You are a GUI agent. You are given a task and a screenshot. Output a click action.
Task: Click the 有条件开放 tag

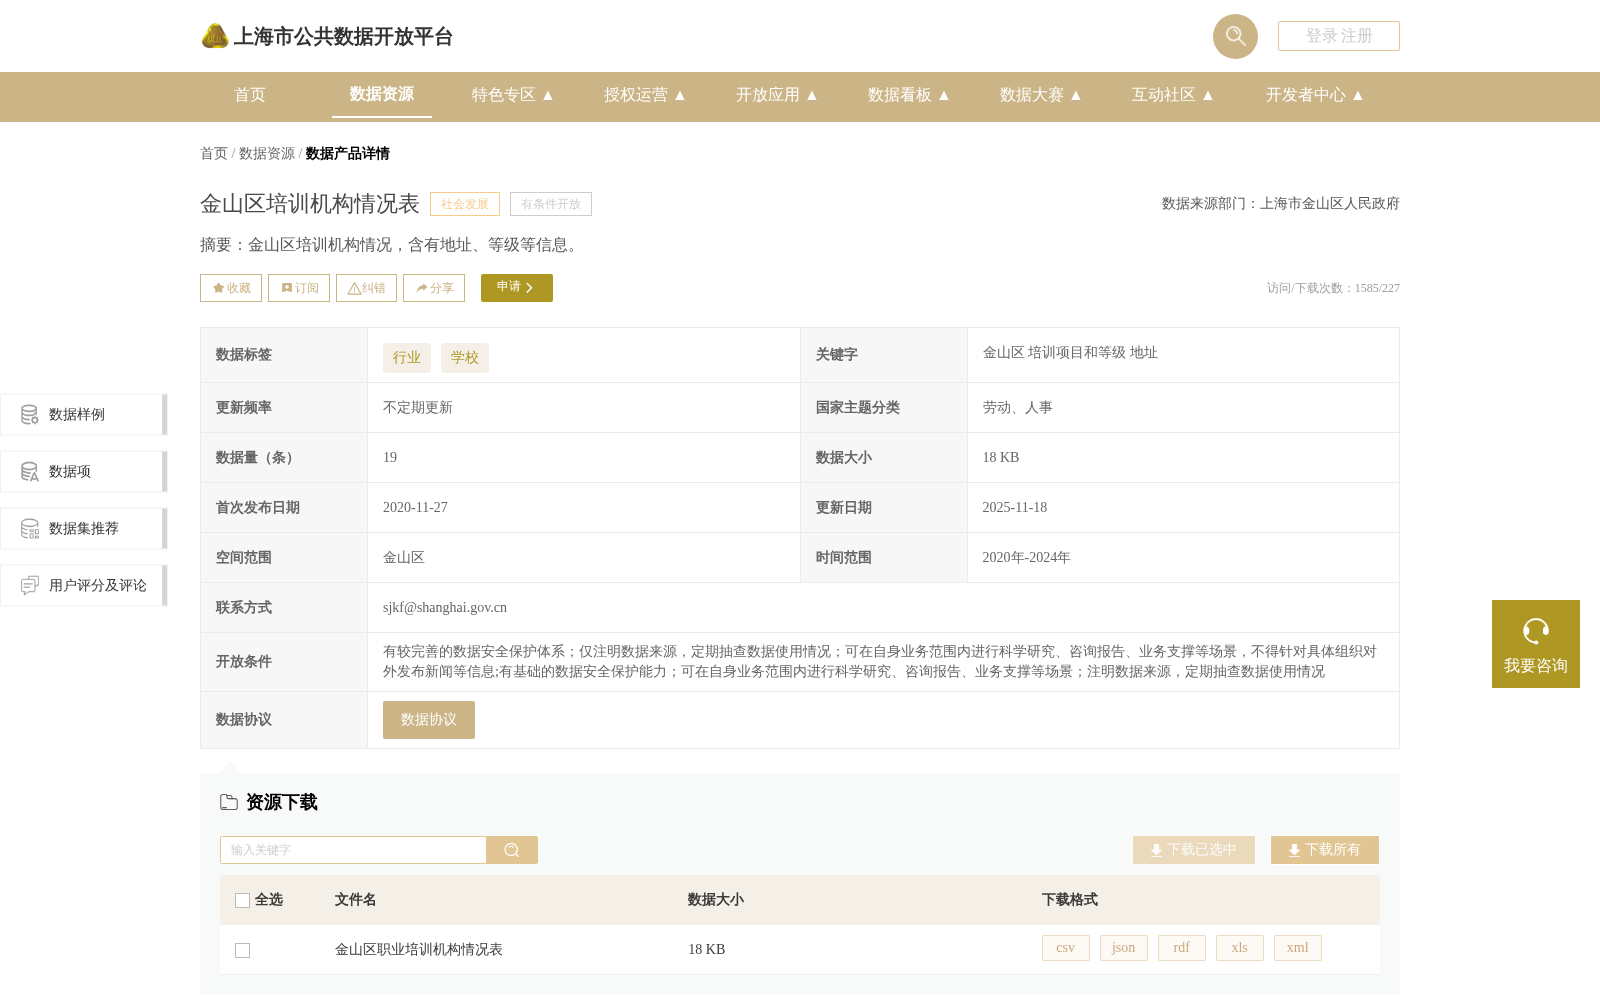coord(551,204)
